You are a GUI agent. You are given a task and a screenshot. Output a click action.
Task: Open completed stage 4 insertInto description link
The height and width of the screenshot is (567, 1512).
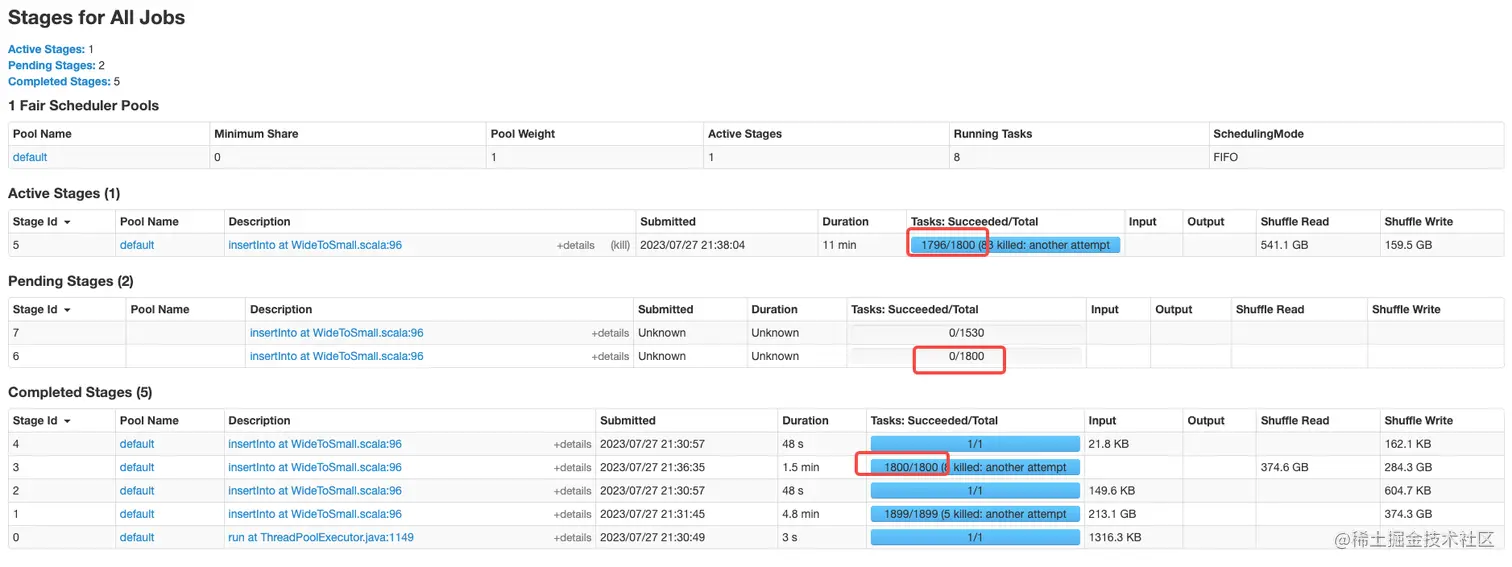click(315, 444)
